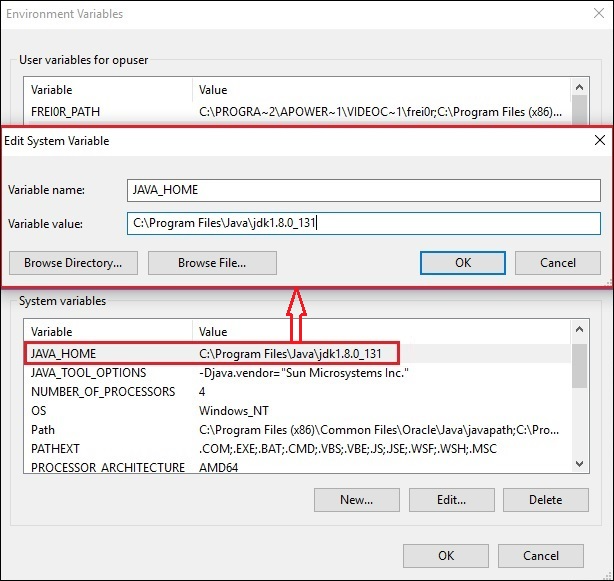Click system variables scroll down arrow
This screenshot has height=581, width=614.
(580, 464)
